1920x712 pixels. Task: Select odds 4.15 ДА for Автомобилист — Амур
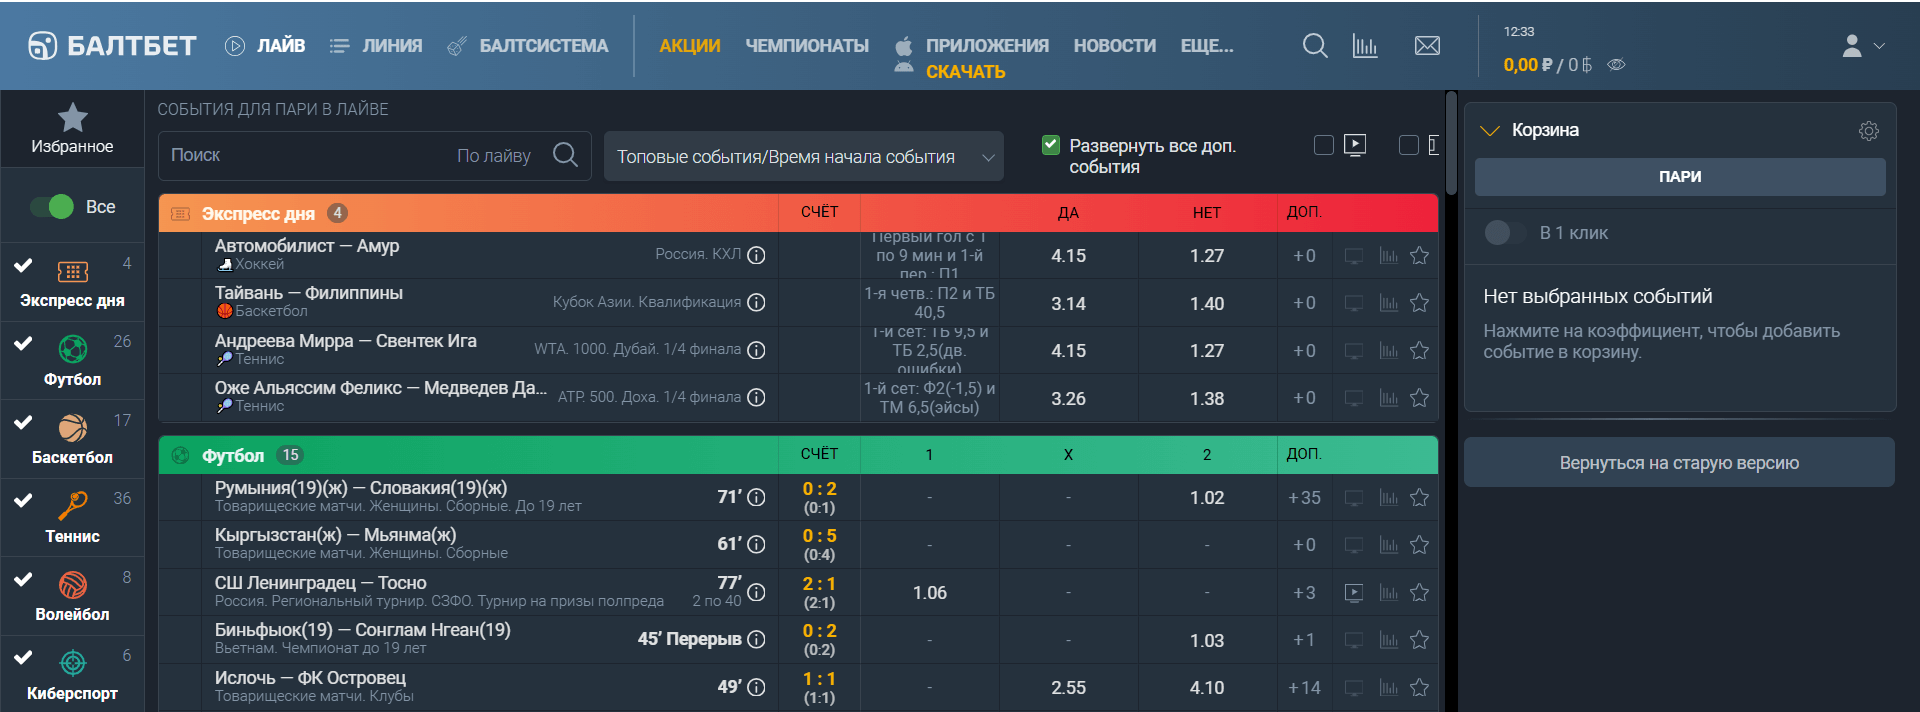[1068, 256]
